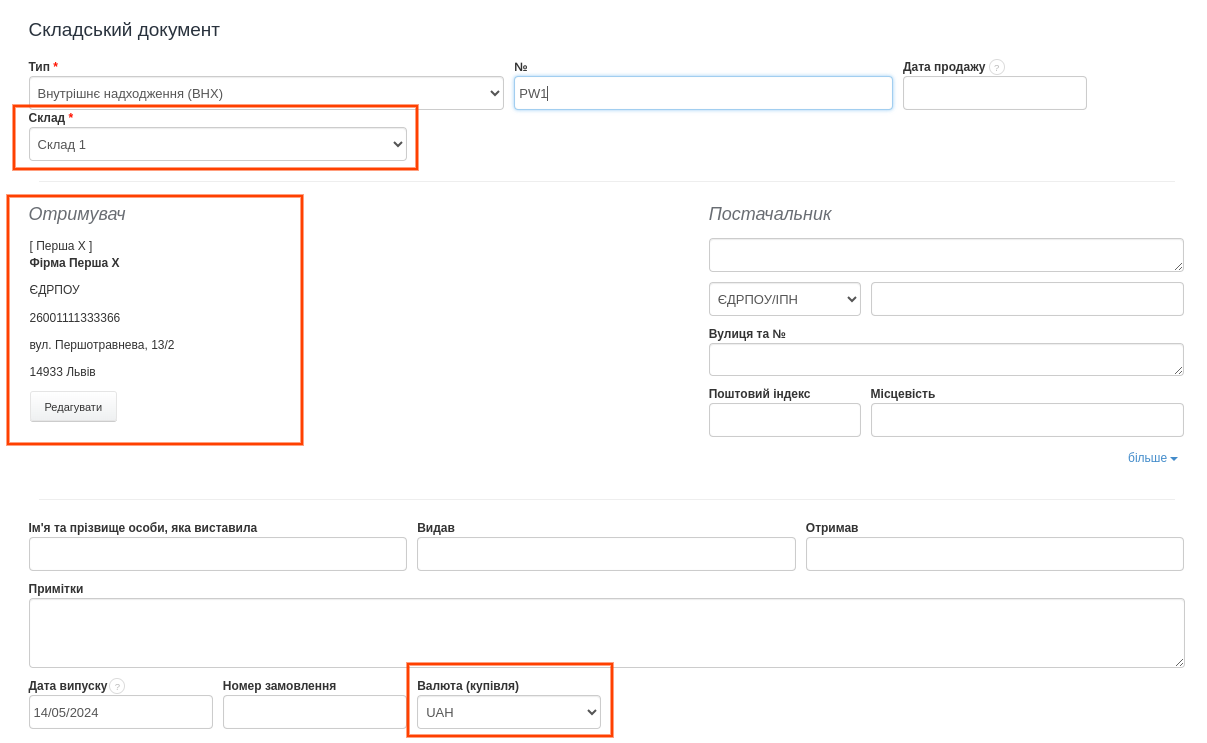Viewport: 1207px width, 743px height.
Task: Click the help icon next to Дата випуску
Action: click(x=117, y=686)
